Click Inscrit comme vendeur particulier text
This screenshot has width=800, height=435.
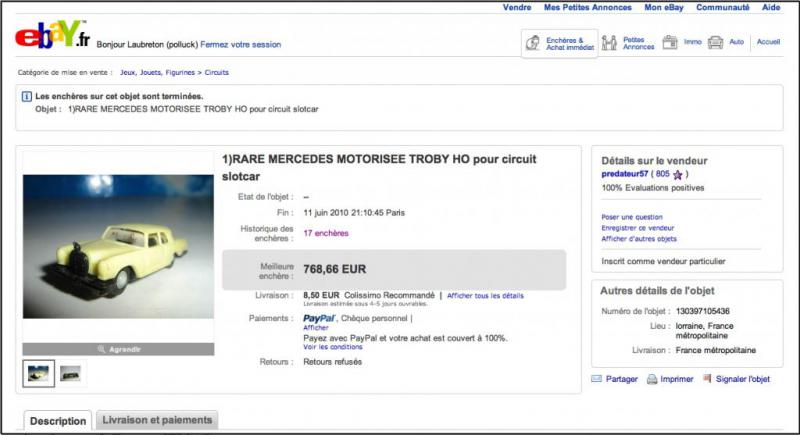pos(663,261)
